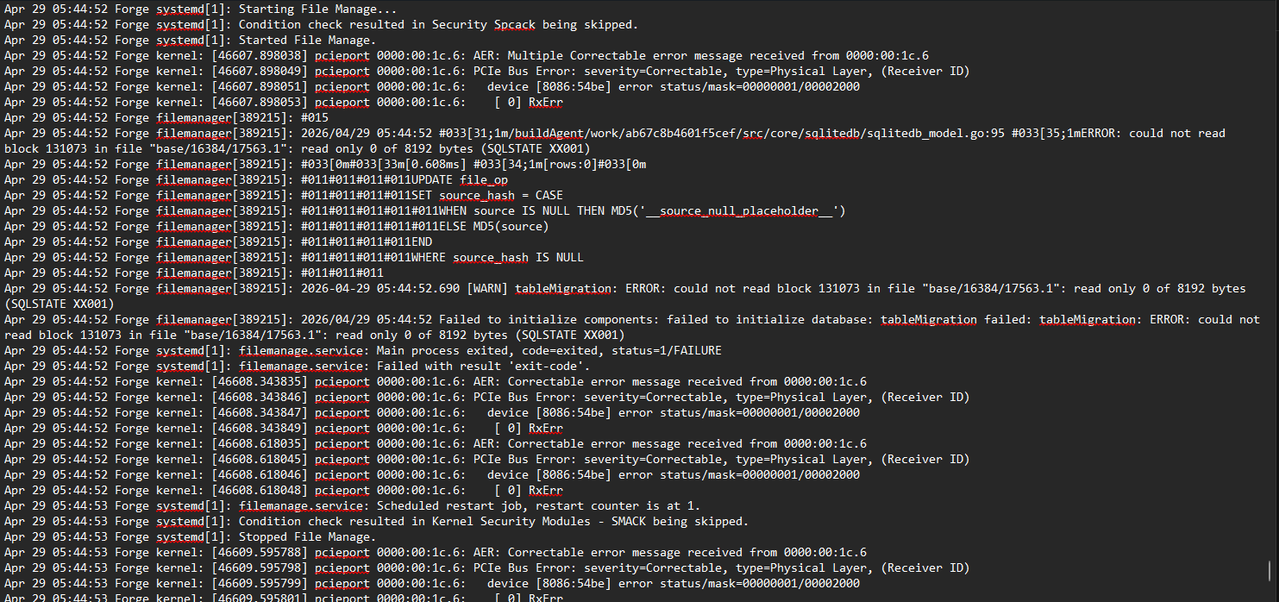
Task: Select kernel timestamp [46609.595788]
Action: click(x=260, y=552)
